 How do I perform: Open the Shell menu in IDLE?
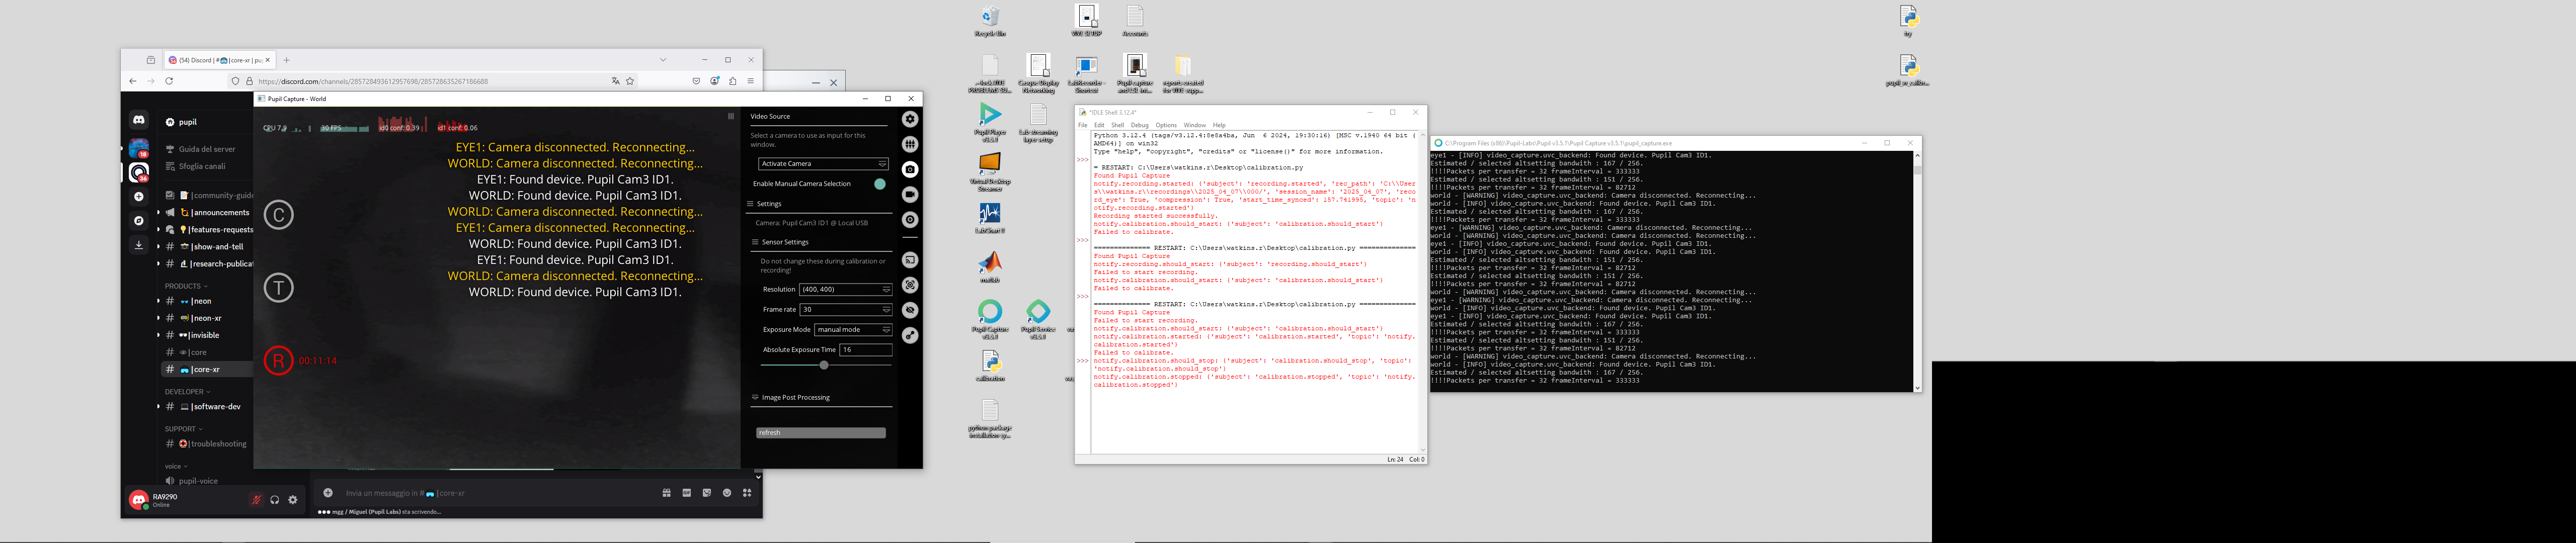[1118, 125]
